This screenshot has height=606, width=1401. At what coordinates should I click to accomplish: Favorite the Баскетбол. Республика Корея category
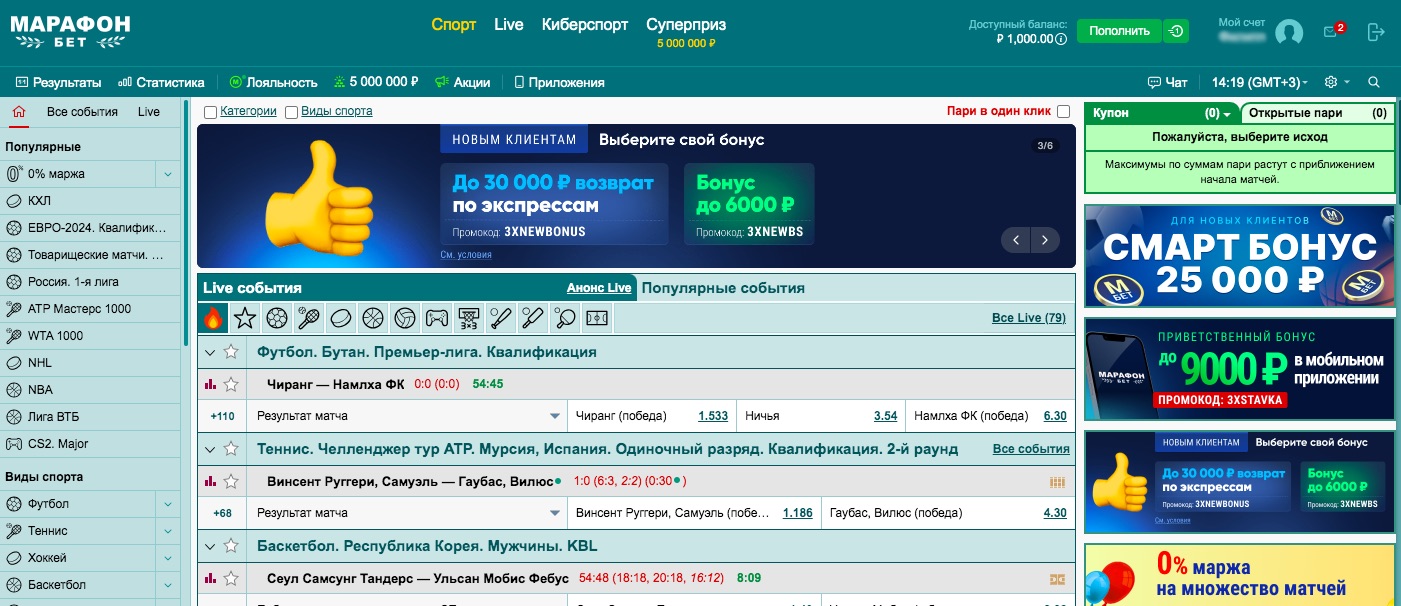point(231,546)
